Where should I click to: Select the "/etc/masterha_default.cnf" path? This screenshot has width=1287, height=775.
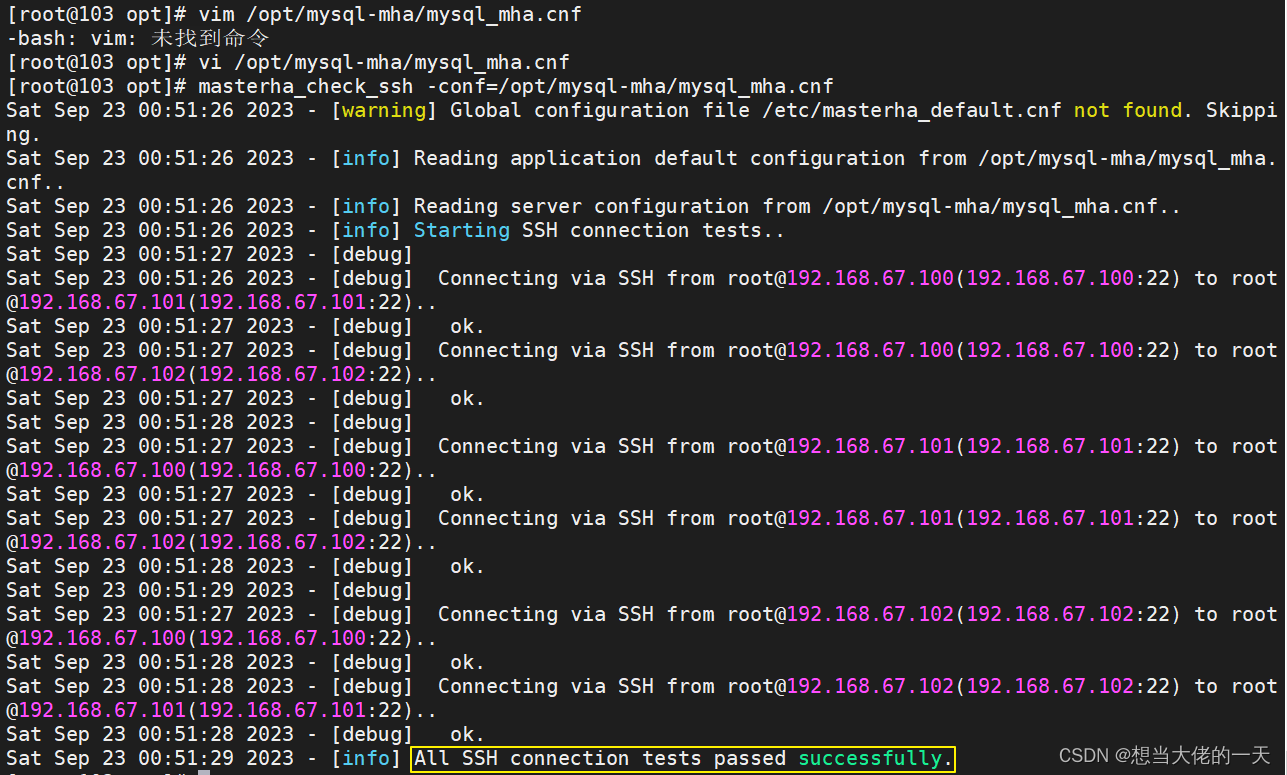pos(912,111)
